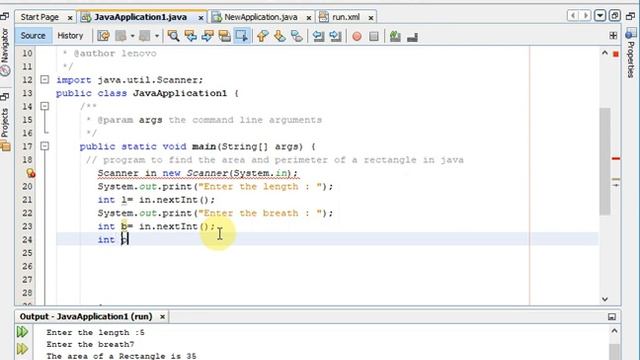This screenshot has width=640, height=360.
Task: Click the red error mark in error stripe
Action: coord(616,158)
